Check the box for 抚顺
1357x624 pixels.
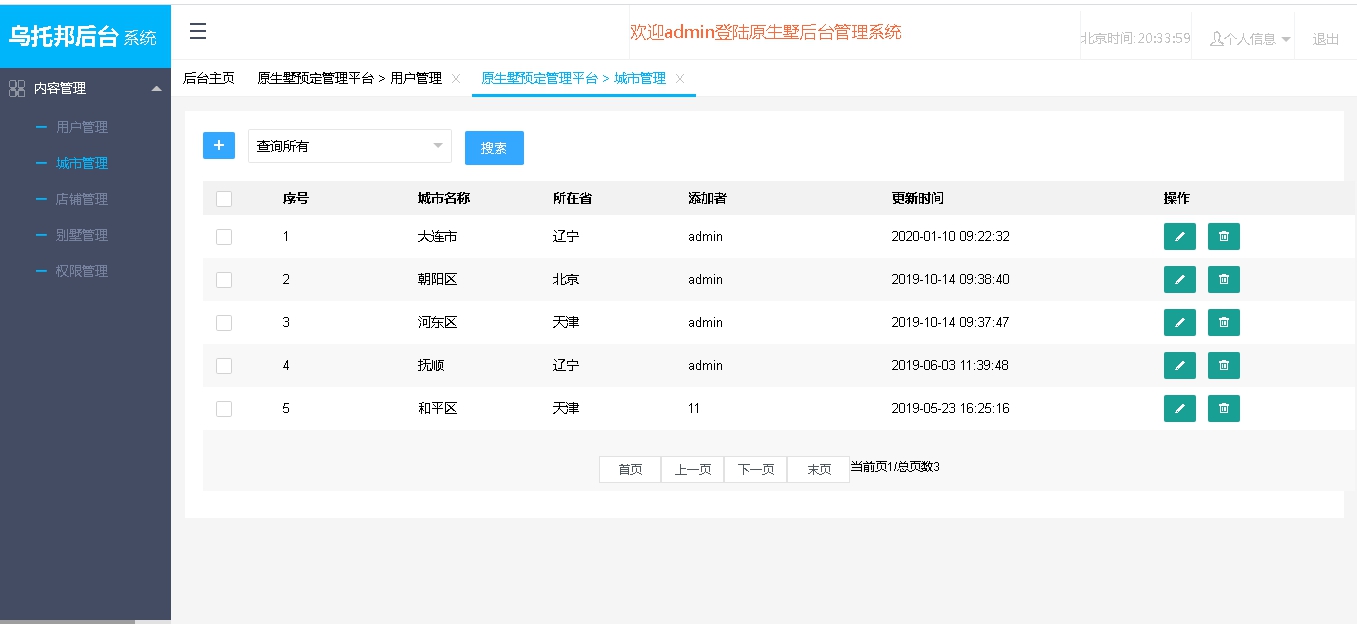tap(224, 366)
